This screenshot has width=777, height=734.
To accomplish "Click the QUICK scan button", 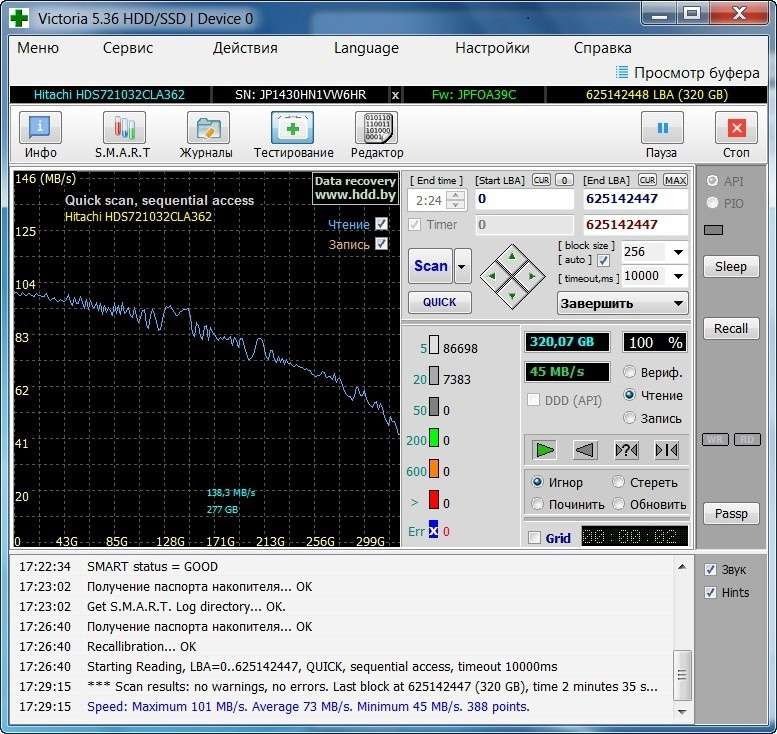I will click(439, 302).
